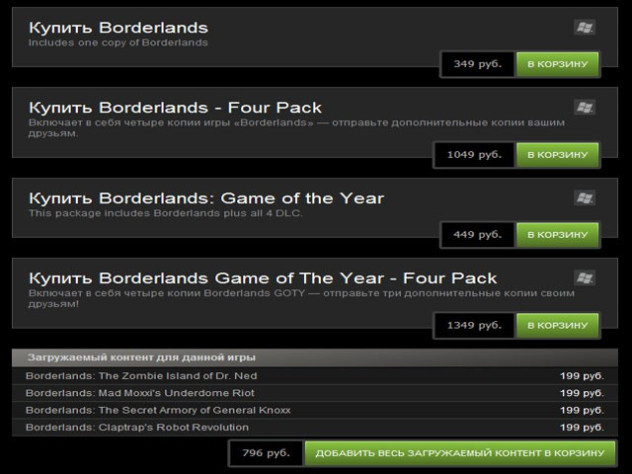Click Windows icon in Four Pack package

(584, 107)
